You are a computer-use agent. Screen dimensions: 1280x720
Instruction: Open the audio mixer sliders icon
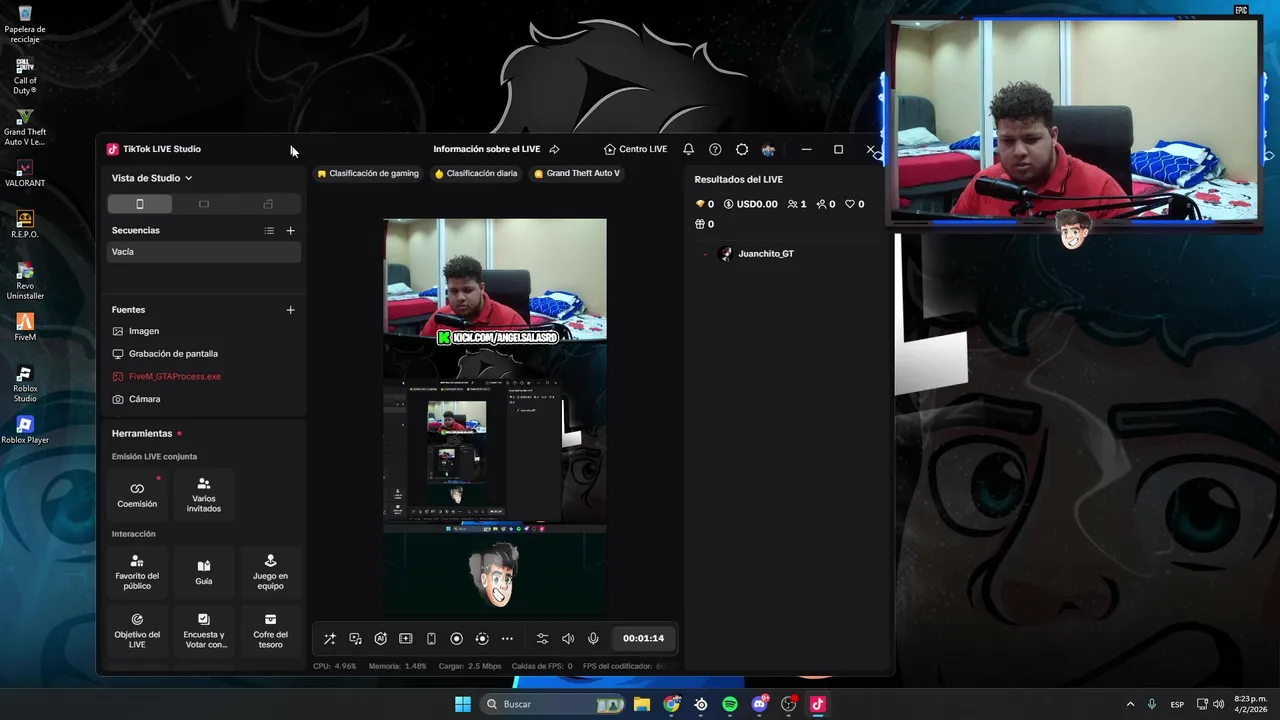pos(542,638)
